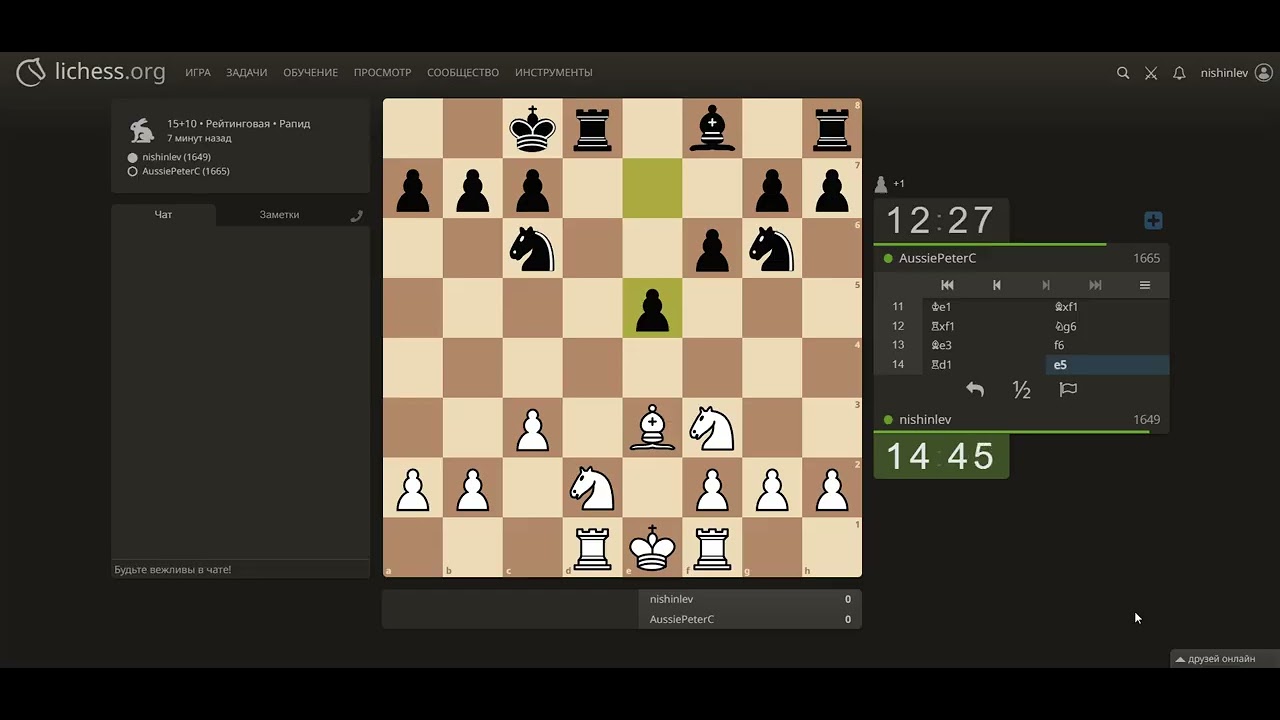The height and width of the screenshot is (720, 1280).
Task: Click the rapid rabbit game icon
Action: point(142,130)
